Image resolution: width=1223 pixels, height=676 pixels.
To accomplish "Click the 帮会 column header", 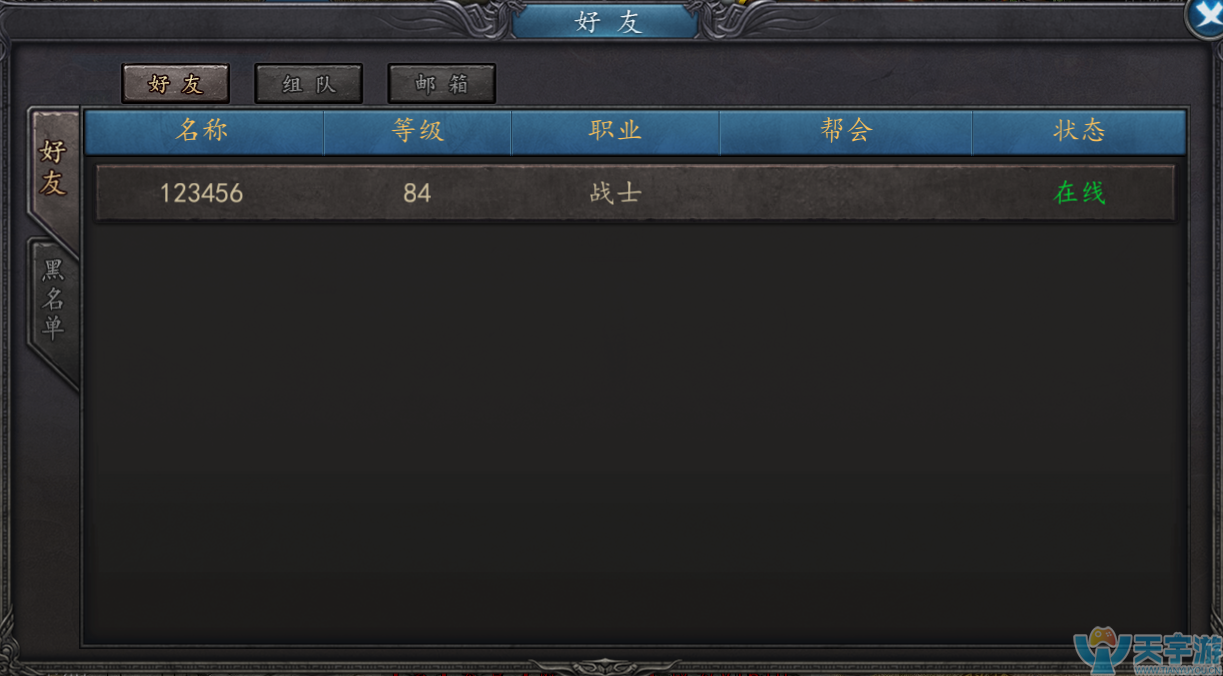I will click(x=846, y=131).
